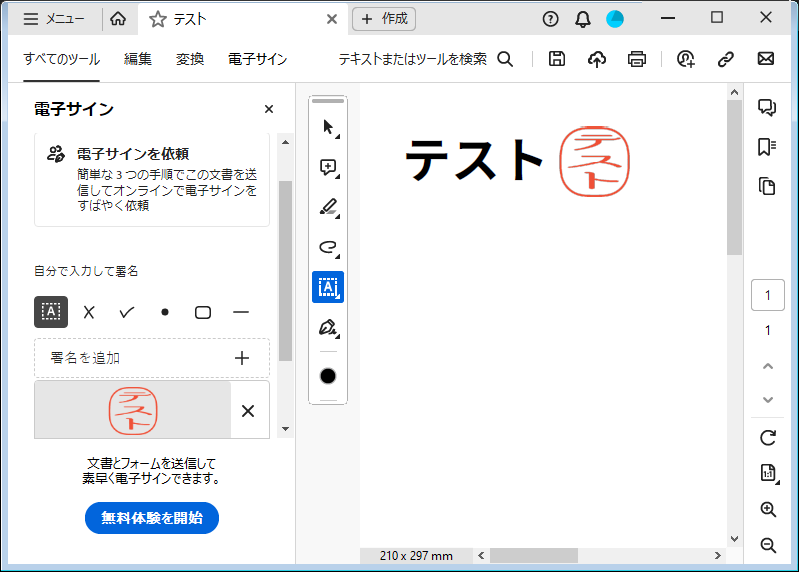Expand 署名を追加 with plus sign
This screenshot has height=572, width=799.
coord(241,358)
